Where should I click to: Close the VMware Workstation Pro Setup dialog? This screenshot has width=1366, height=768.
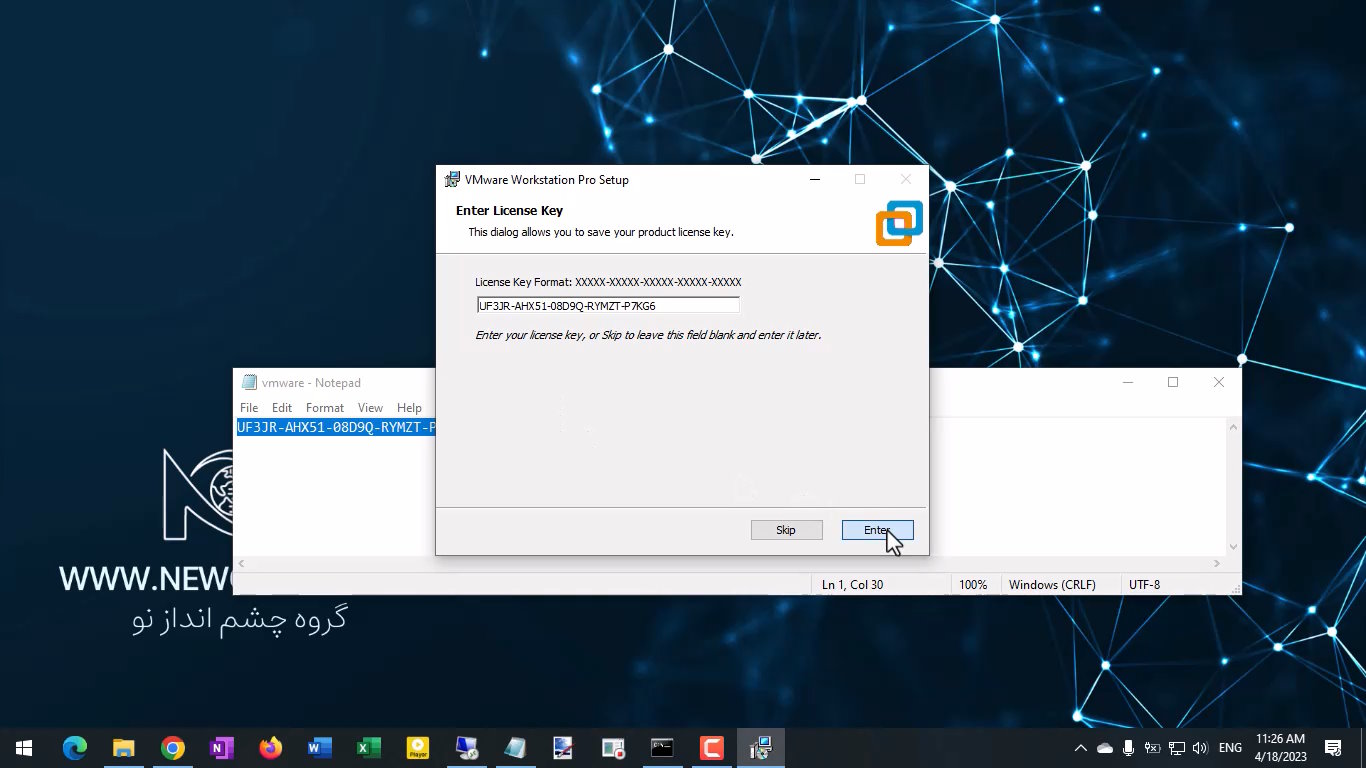[906, 180]
